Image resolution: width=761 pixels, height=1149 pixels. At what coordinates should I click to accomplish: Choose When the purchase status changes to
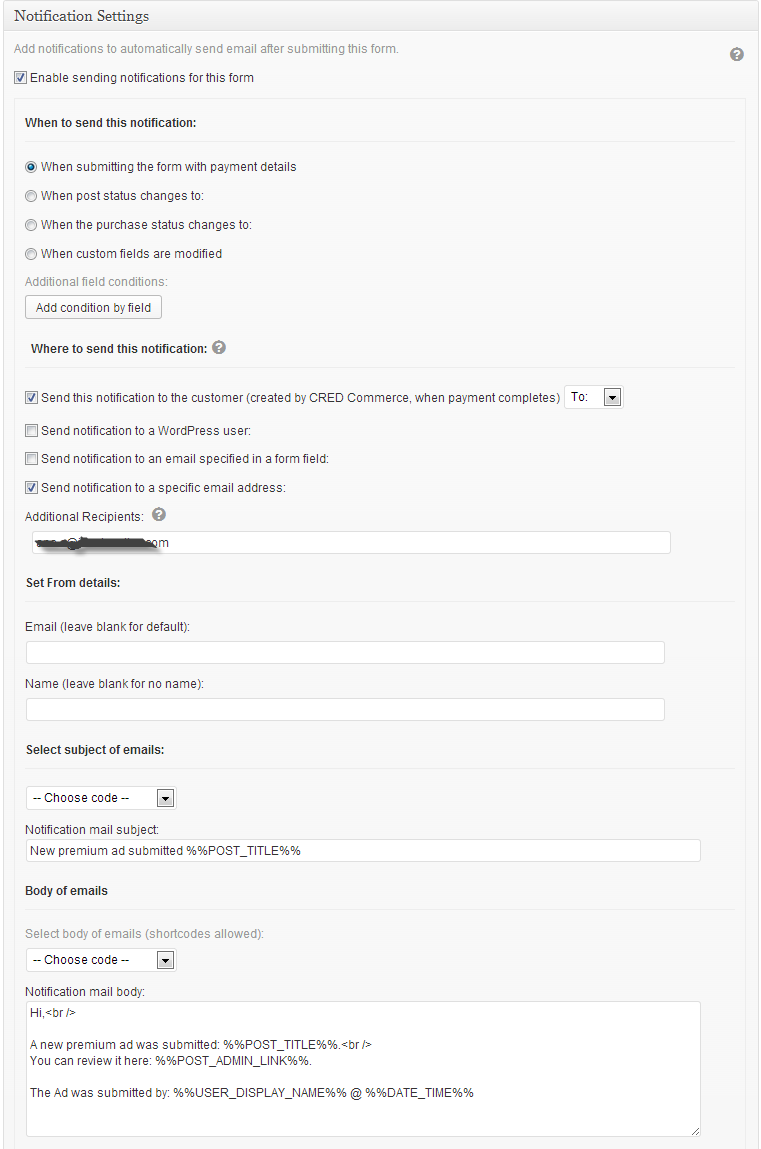coord(31,225)
